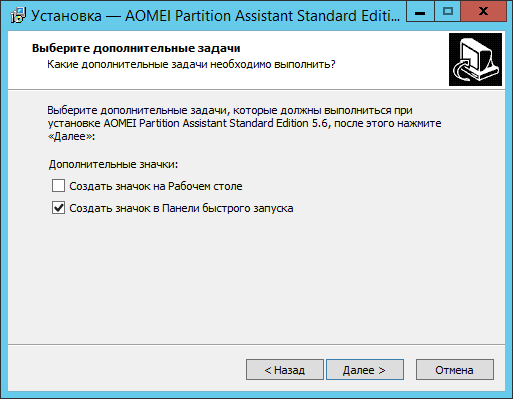Screen dimensions: 513x399
Task: Toggle the quick launch option via its label text
Action: [181, 208]
